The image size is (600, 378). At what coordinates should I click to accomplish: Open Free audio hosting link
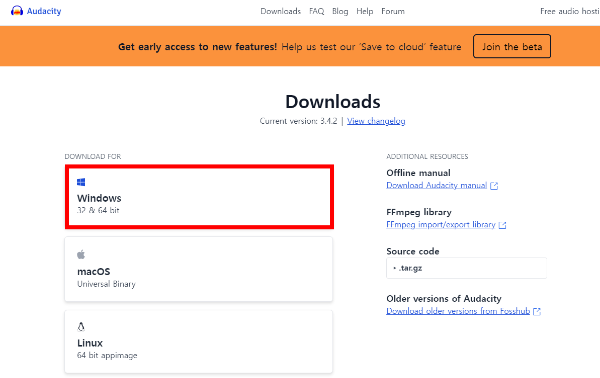point(570,11)
